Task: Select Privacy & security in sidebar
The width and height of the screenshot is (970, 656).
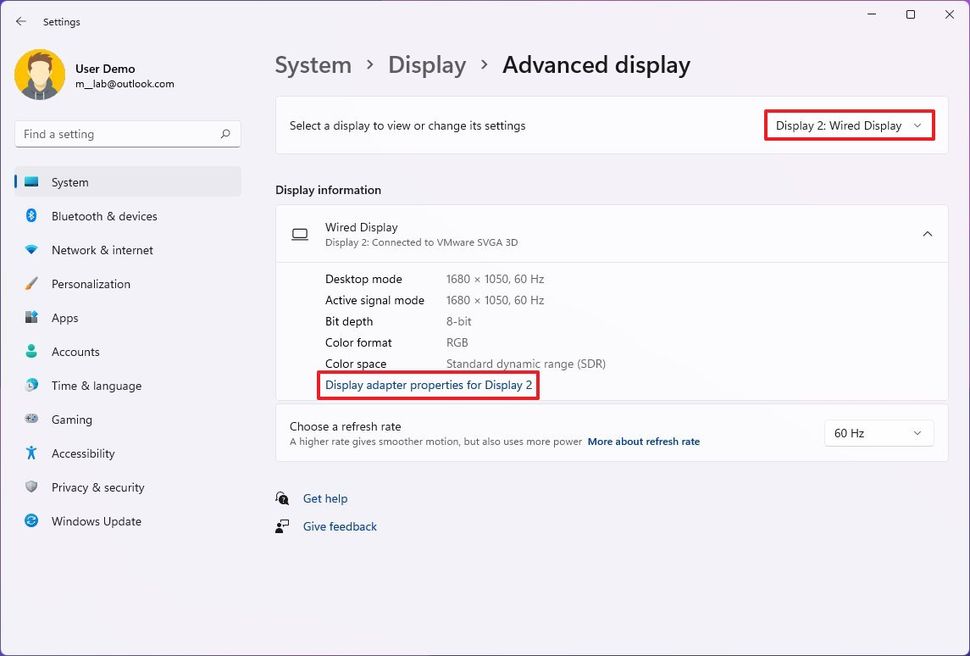Action: coord(98,487)
